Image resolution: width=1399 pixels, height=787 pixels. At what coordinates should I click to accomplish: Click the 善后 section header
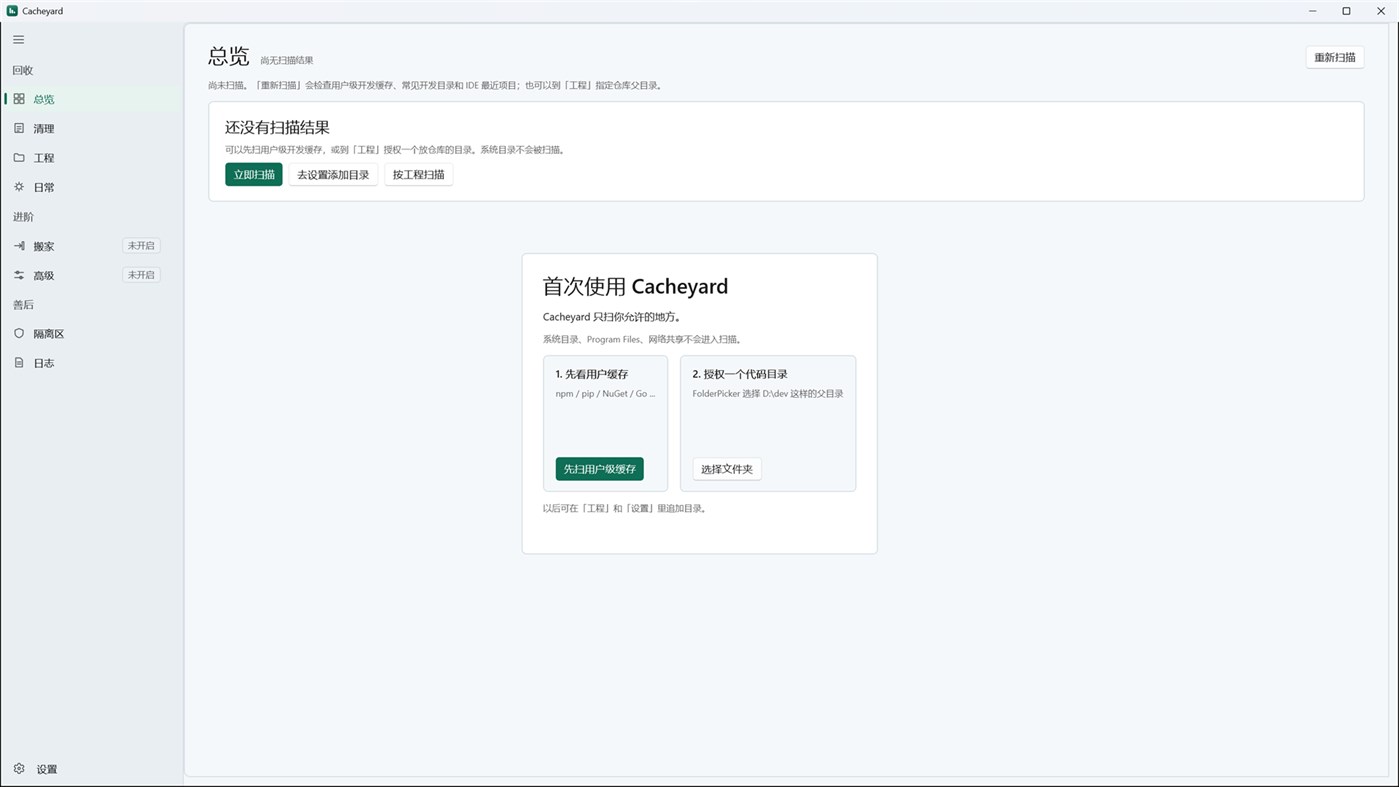pyautogui.click(x=23, y=305)
